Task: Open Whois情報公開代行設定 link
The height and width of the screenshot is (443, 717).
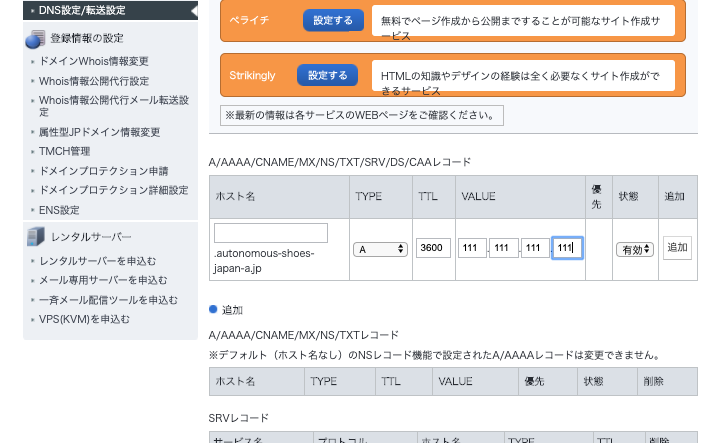Action: [93, 81]
